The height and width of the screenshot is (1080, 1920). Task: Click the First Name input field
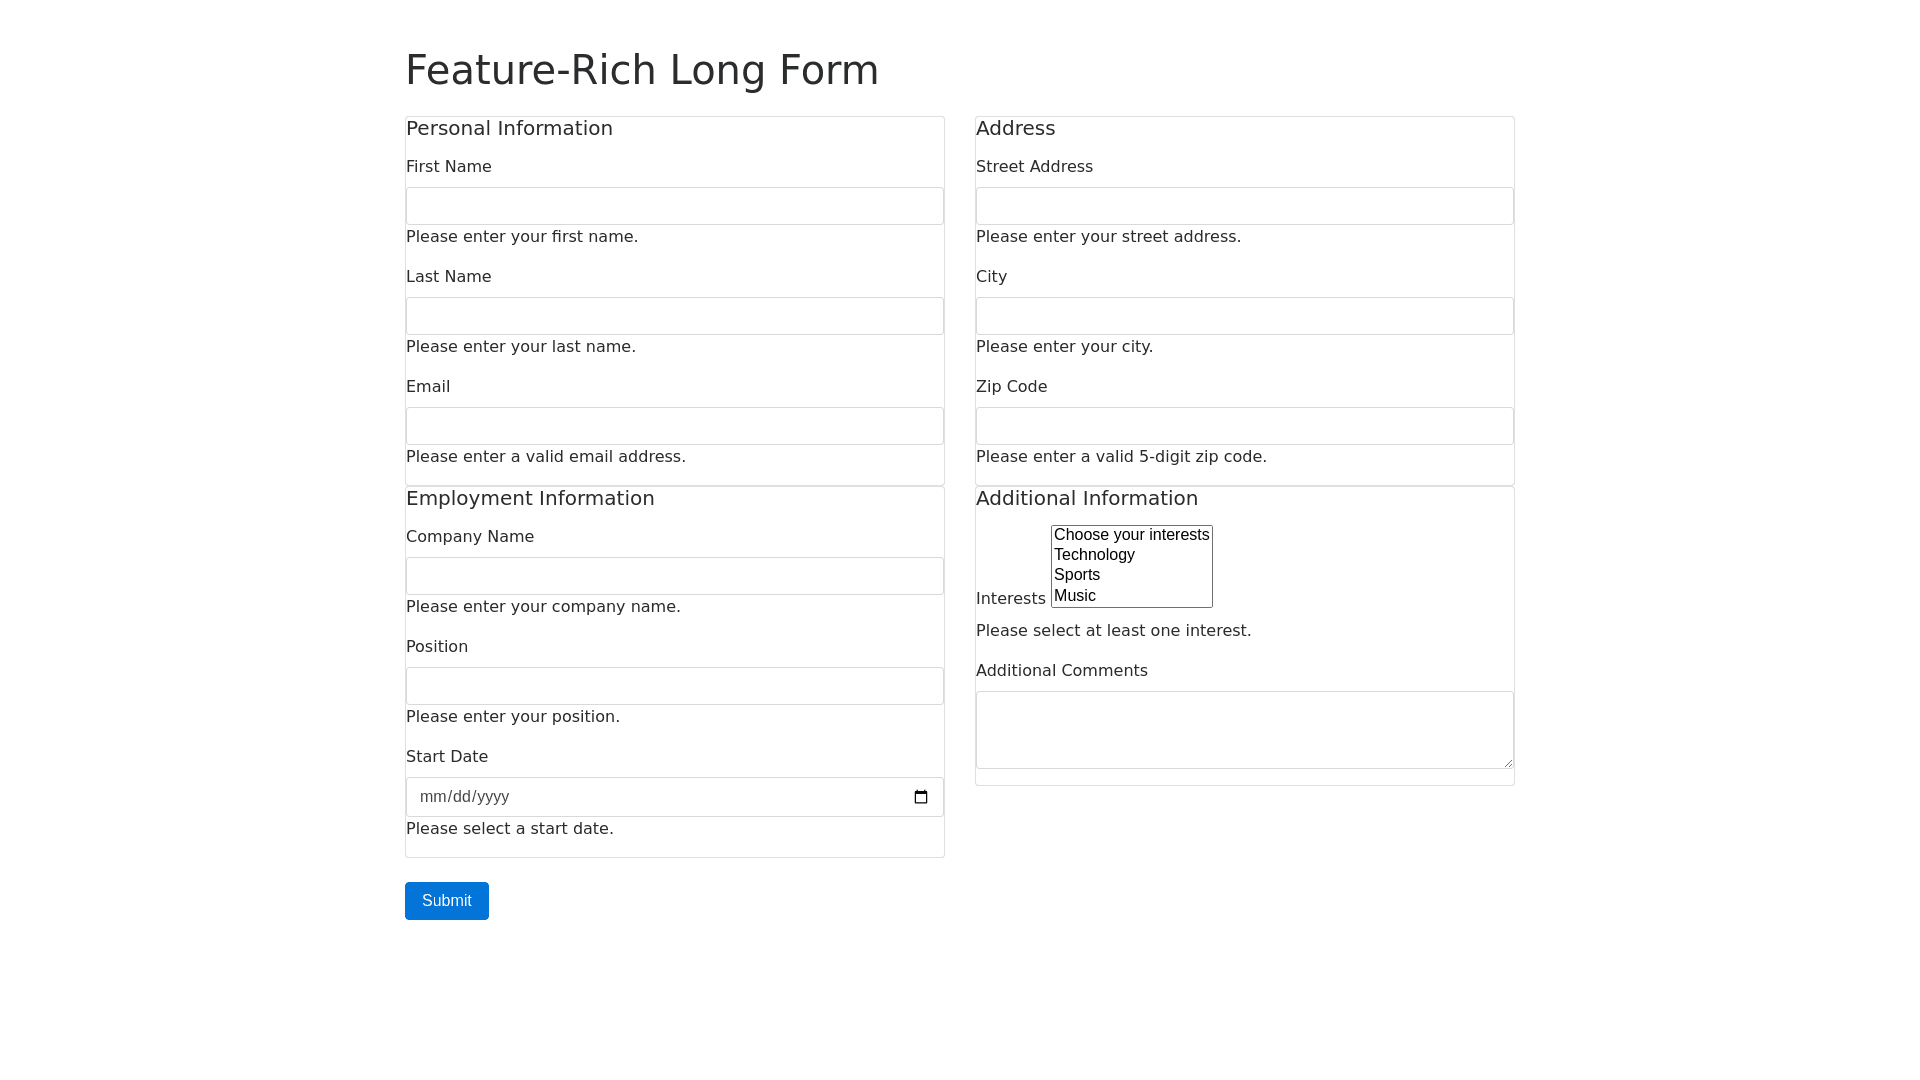tap(675, 206)
